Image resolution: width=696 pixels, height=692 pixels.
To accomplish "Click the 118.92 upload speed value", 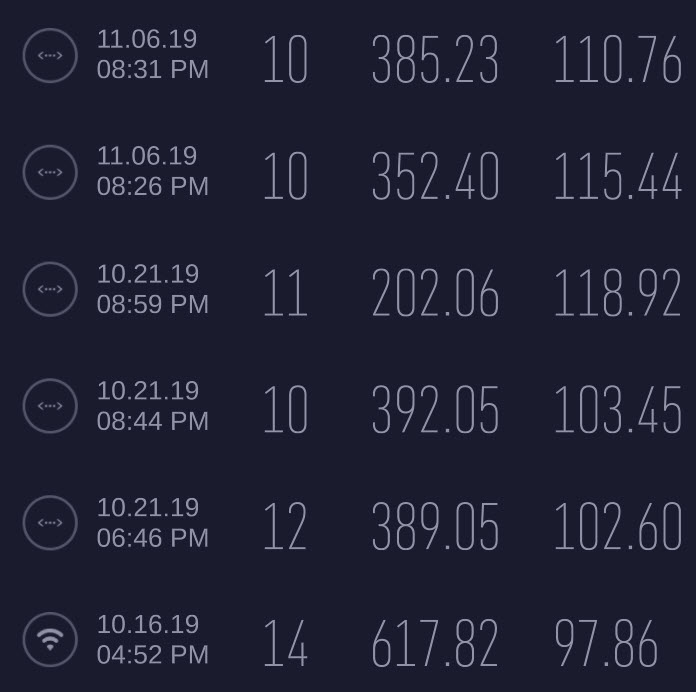I will click(x=617, y=295).
